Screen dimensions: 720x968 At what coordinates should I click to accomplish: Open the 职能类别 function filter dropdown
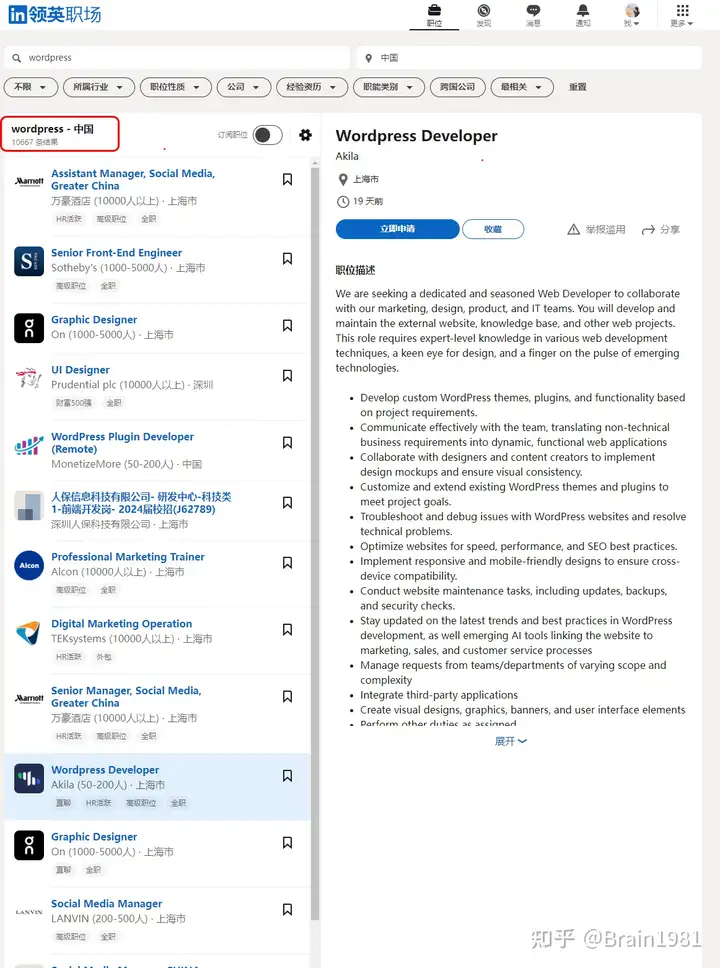(389, 87)
